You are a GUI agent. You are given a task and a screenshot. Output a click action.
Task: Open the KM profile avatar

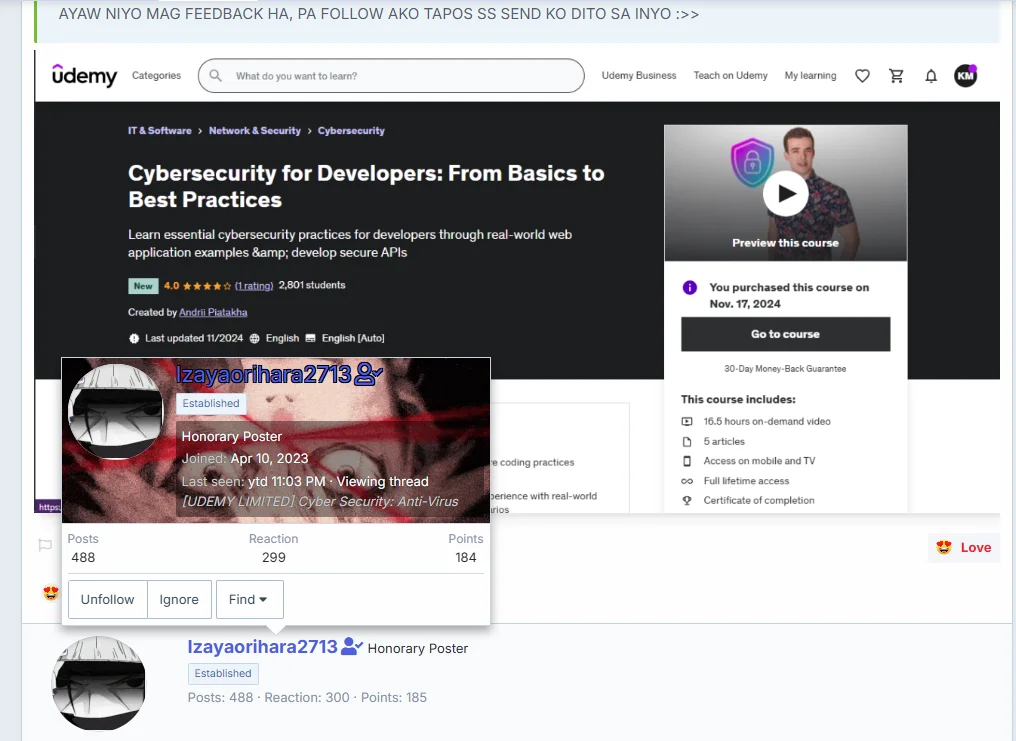[x=965, y=76]
